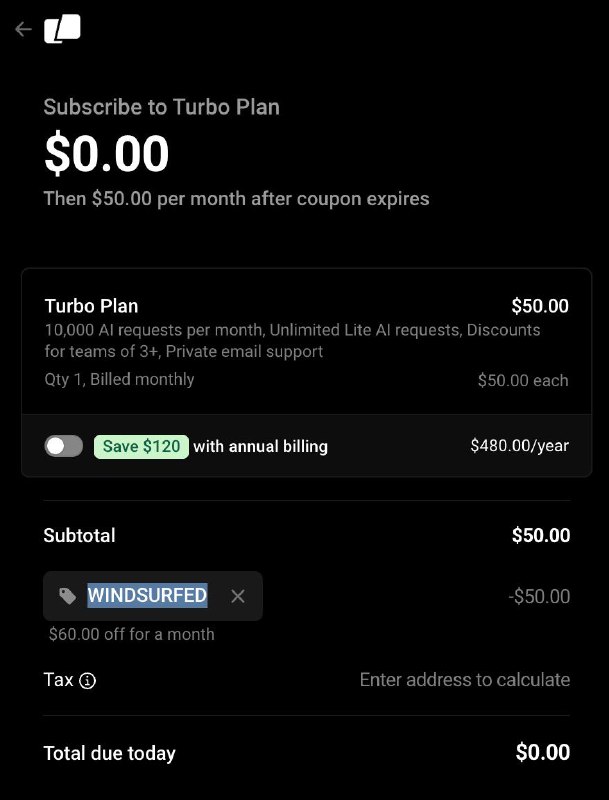This screenshot has height=800, width=609.
Task: Click the Subscribe to Turbo Plan heading
Action: (160, 107)
